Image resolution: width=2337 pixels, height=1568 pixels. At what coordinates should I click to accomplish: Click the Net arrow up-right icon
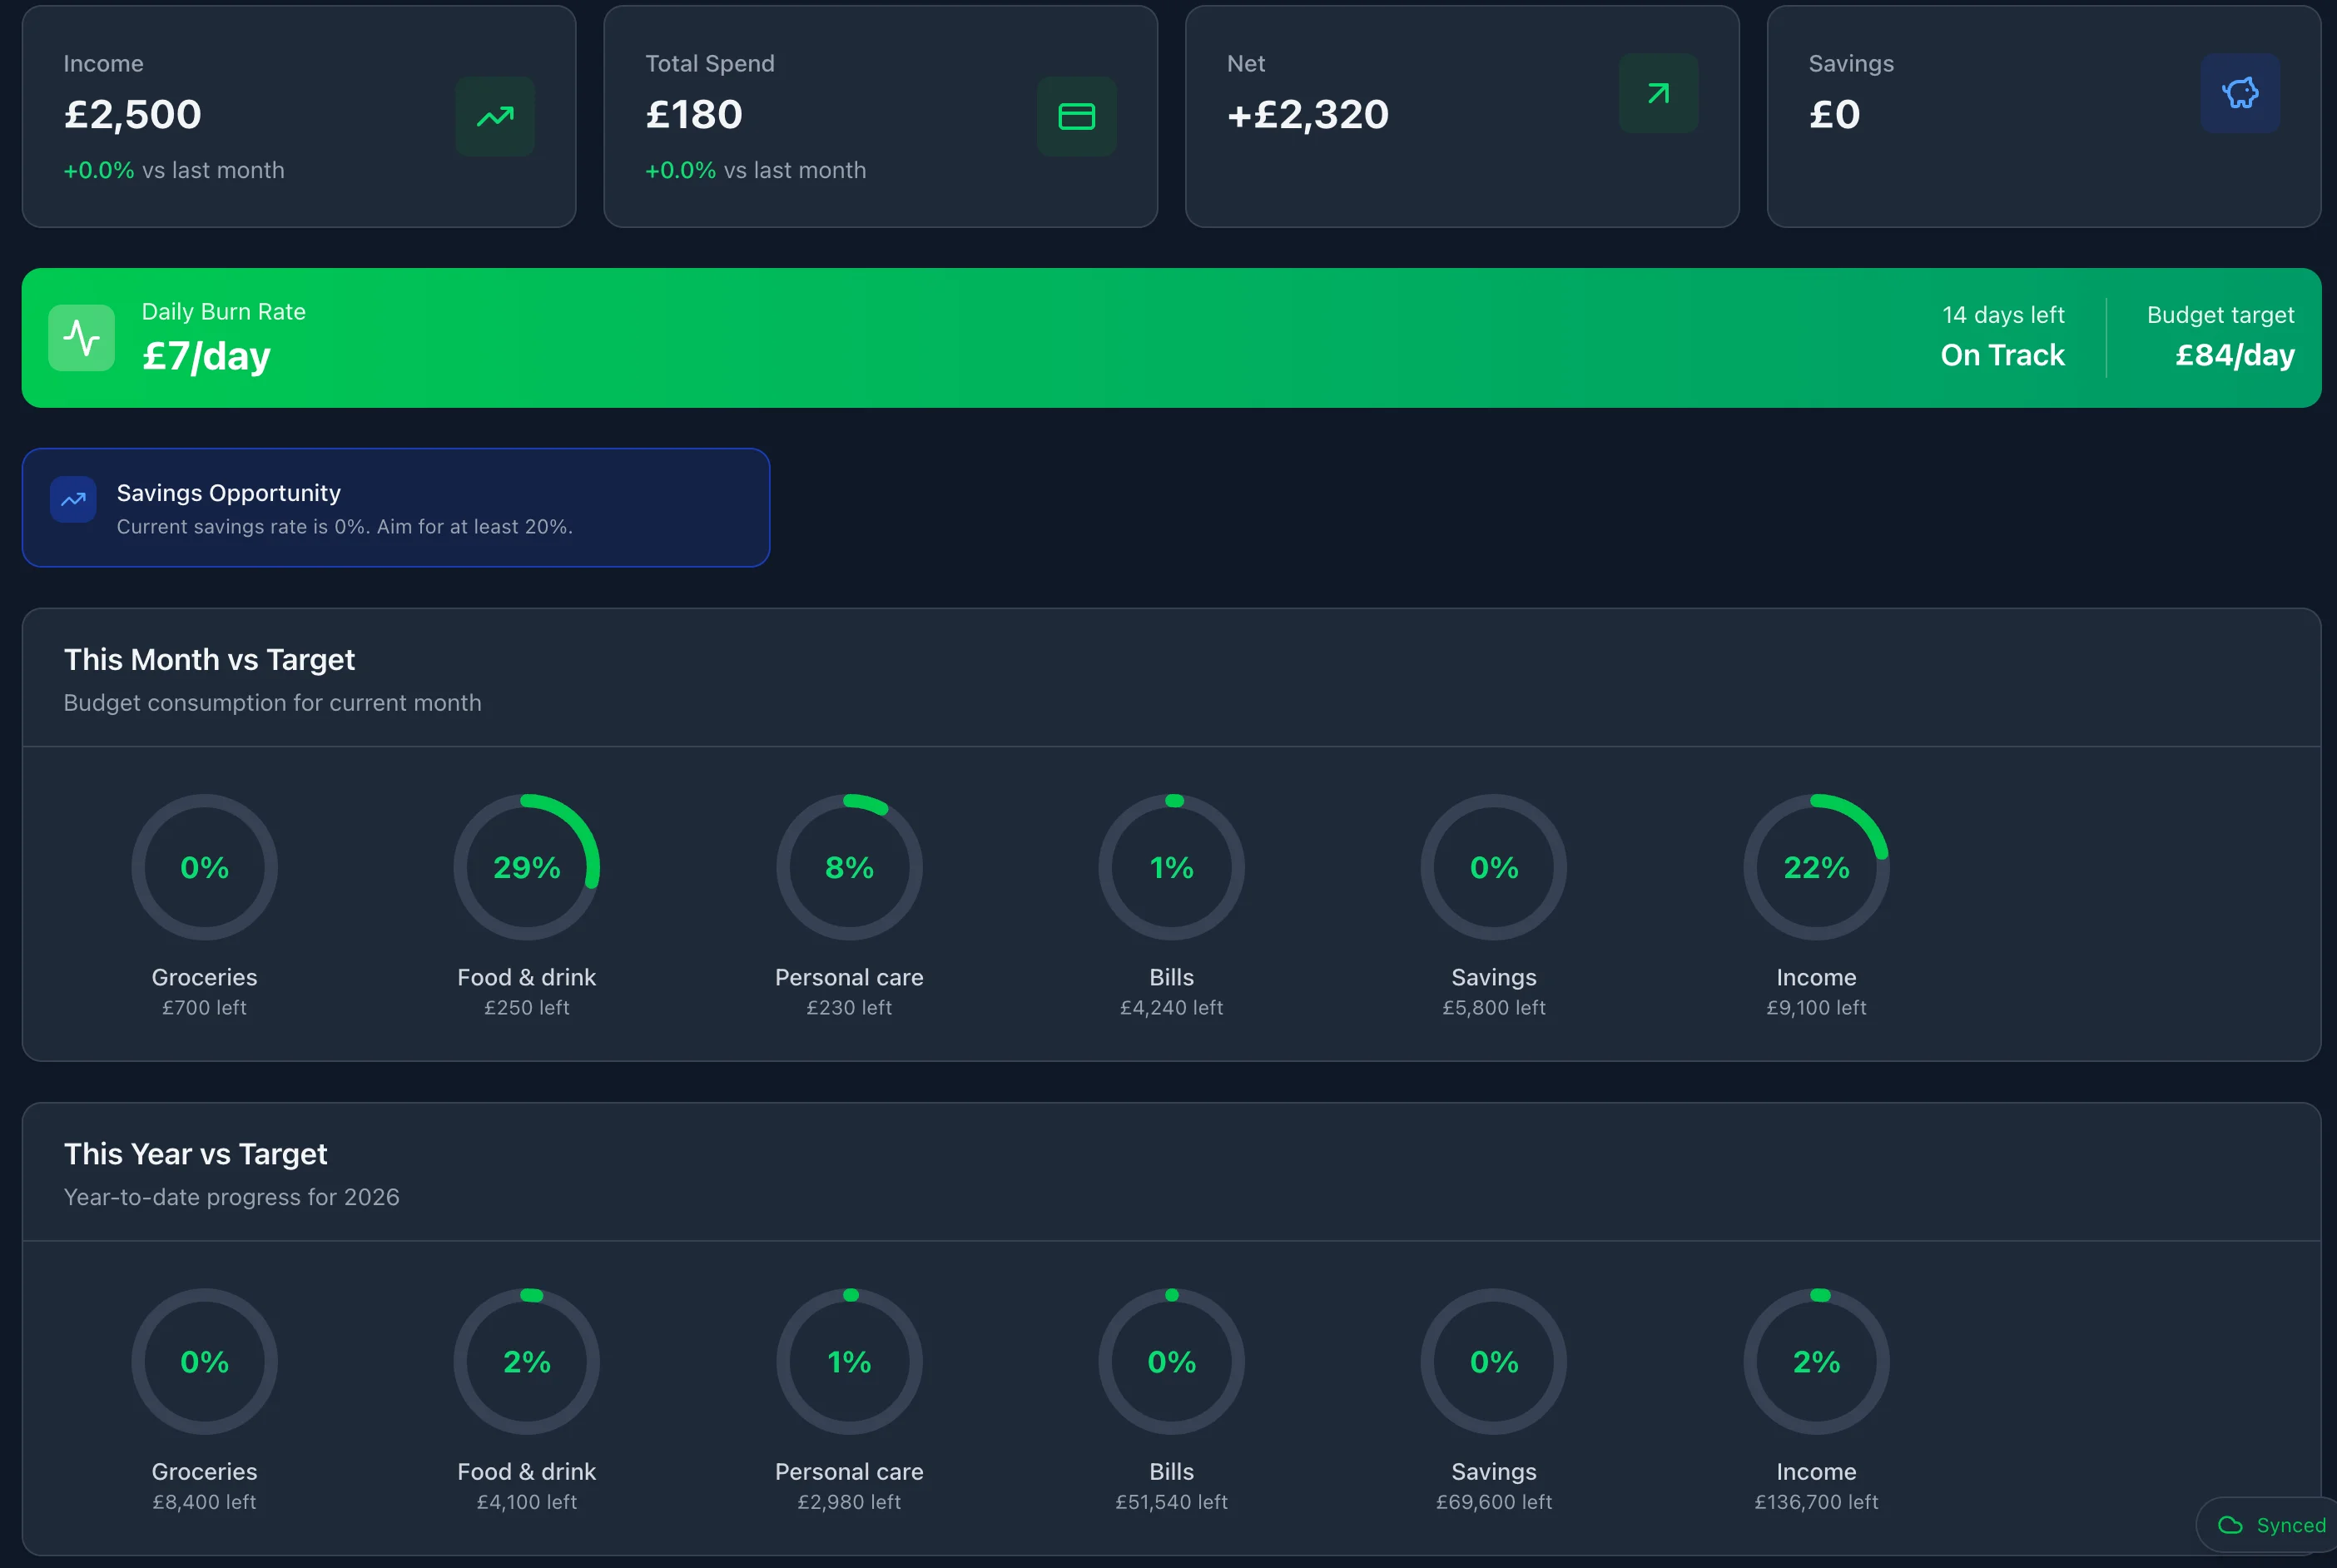(x=1658, y=93)
